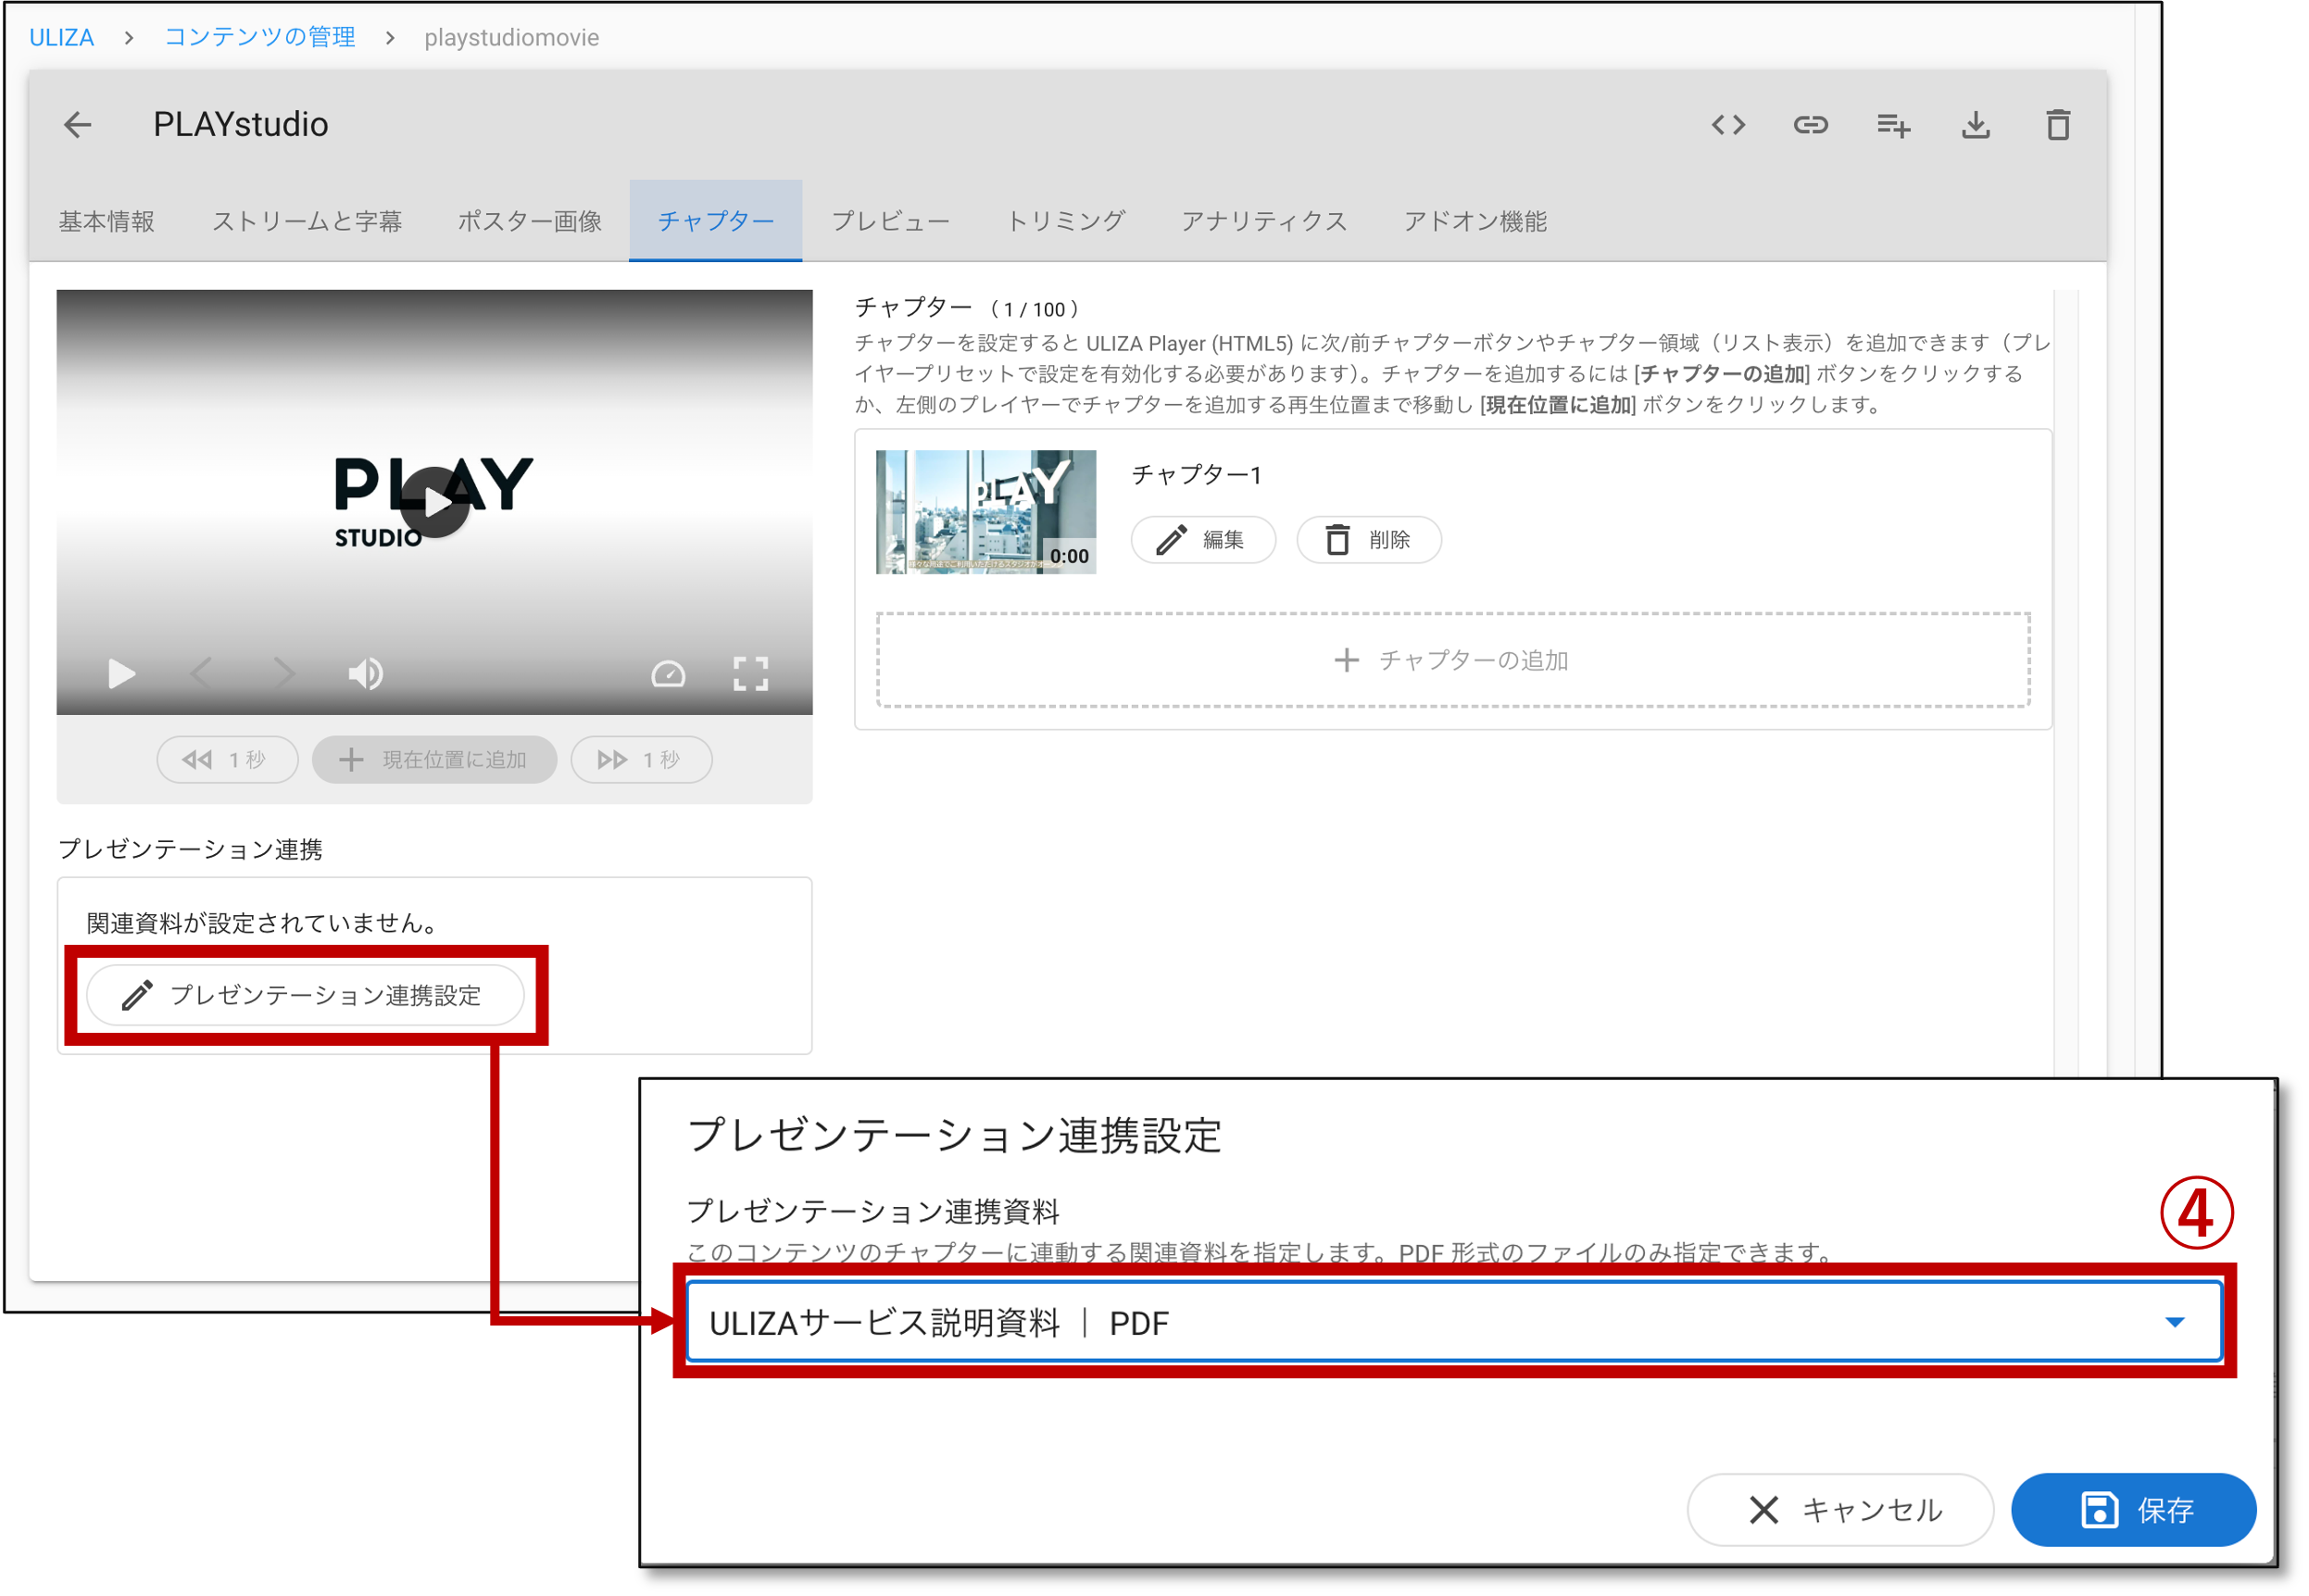Open the ポスター画像 tab
The width and height of the screenshot is (2309, 1596).
click(530, 221)
